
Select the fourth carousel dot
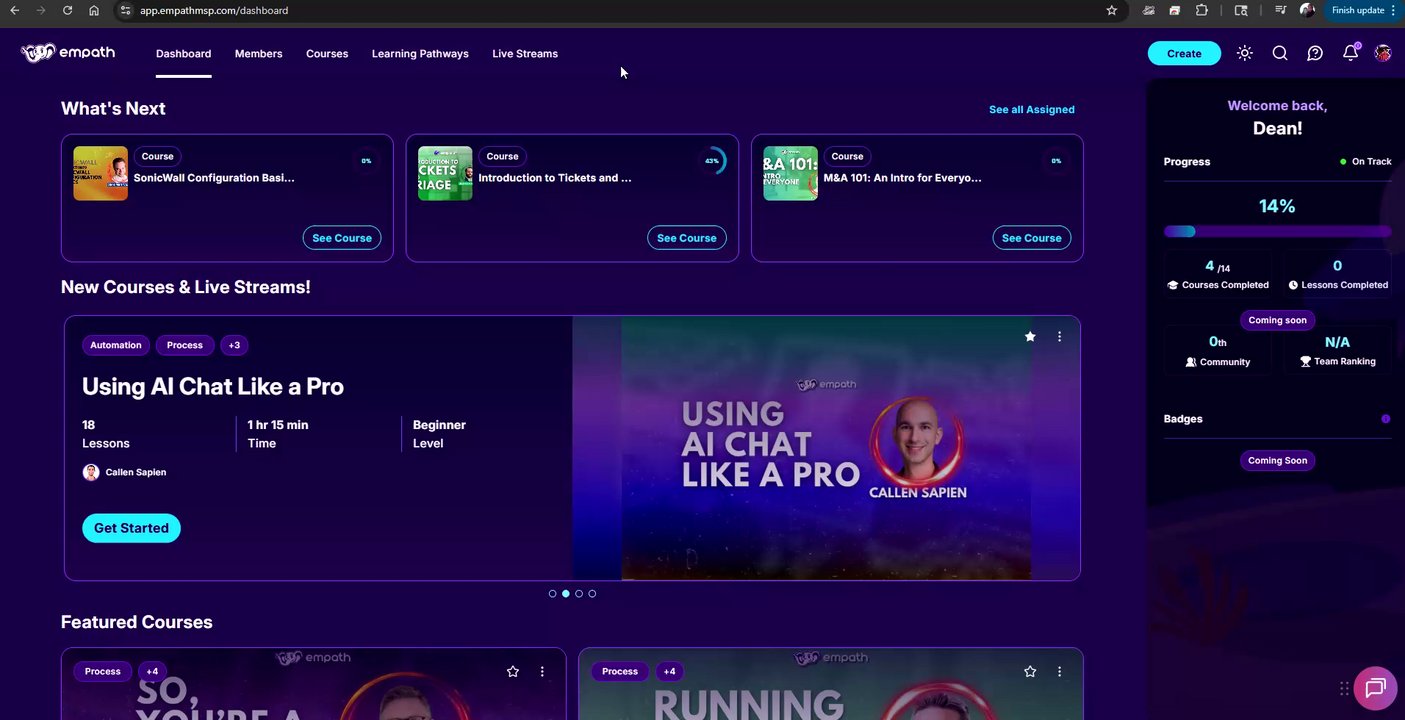tap(592, 594)
